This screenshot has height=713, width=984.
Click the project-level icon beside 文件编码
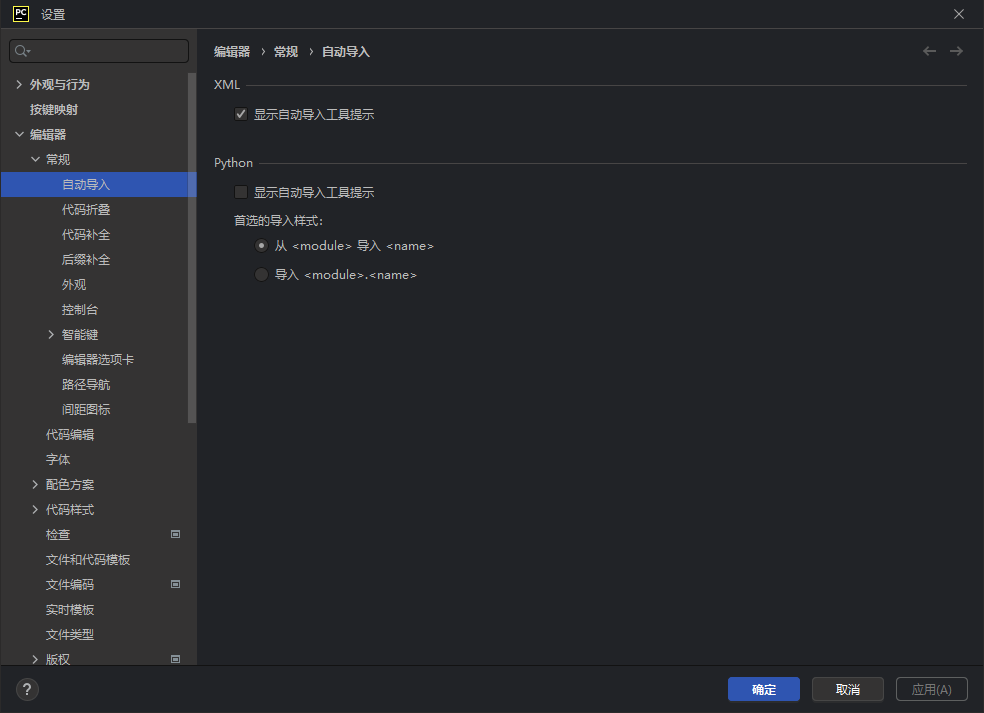[176, 584]
